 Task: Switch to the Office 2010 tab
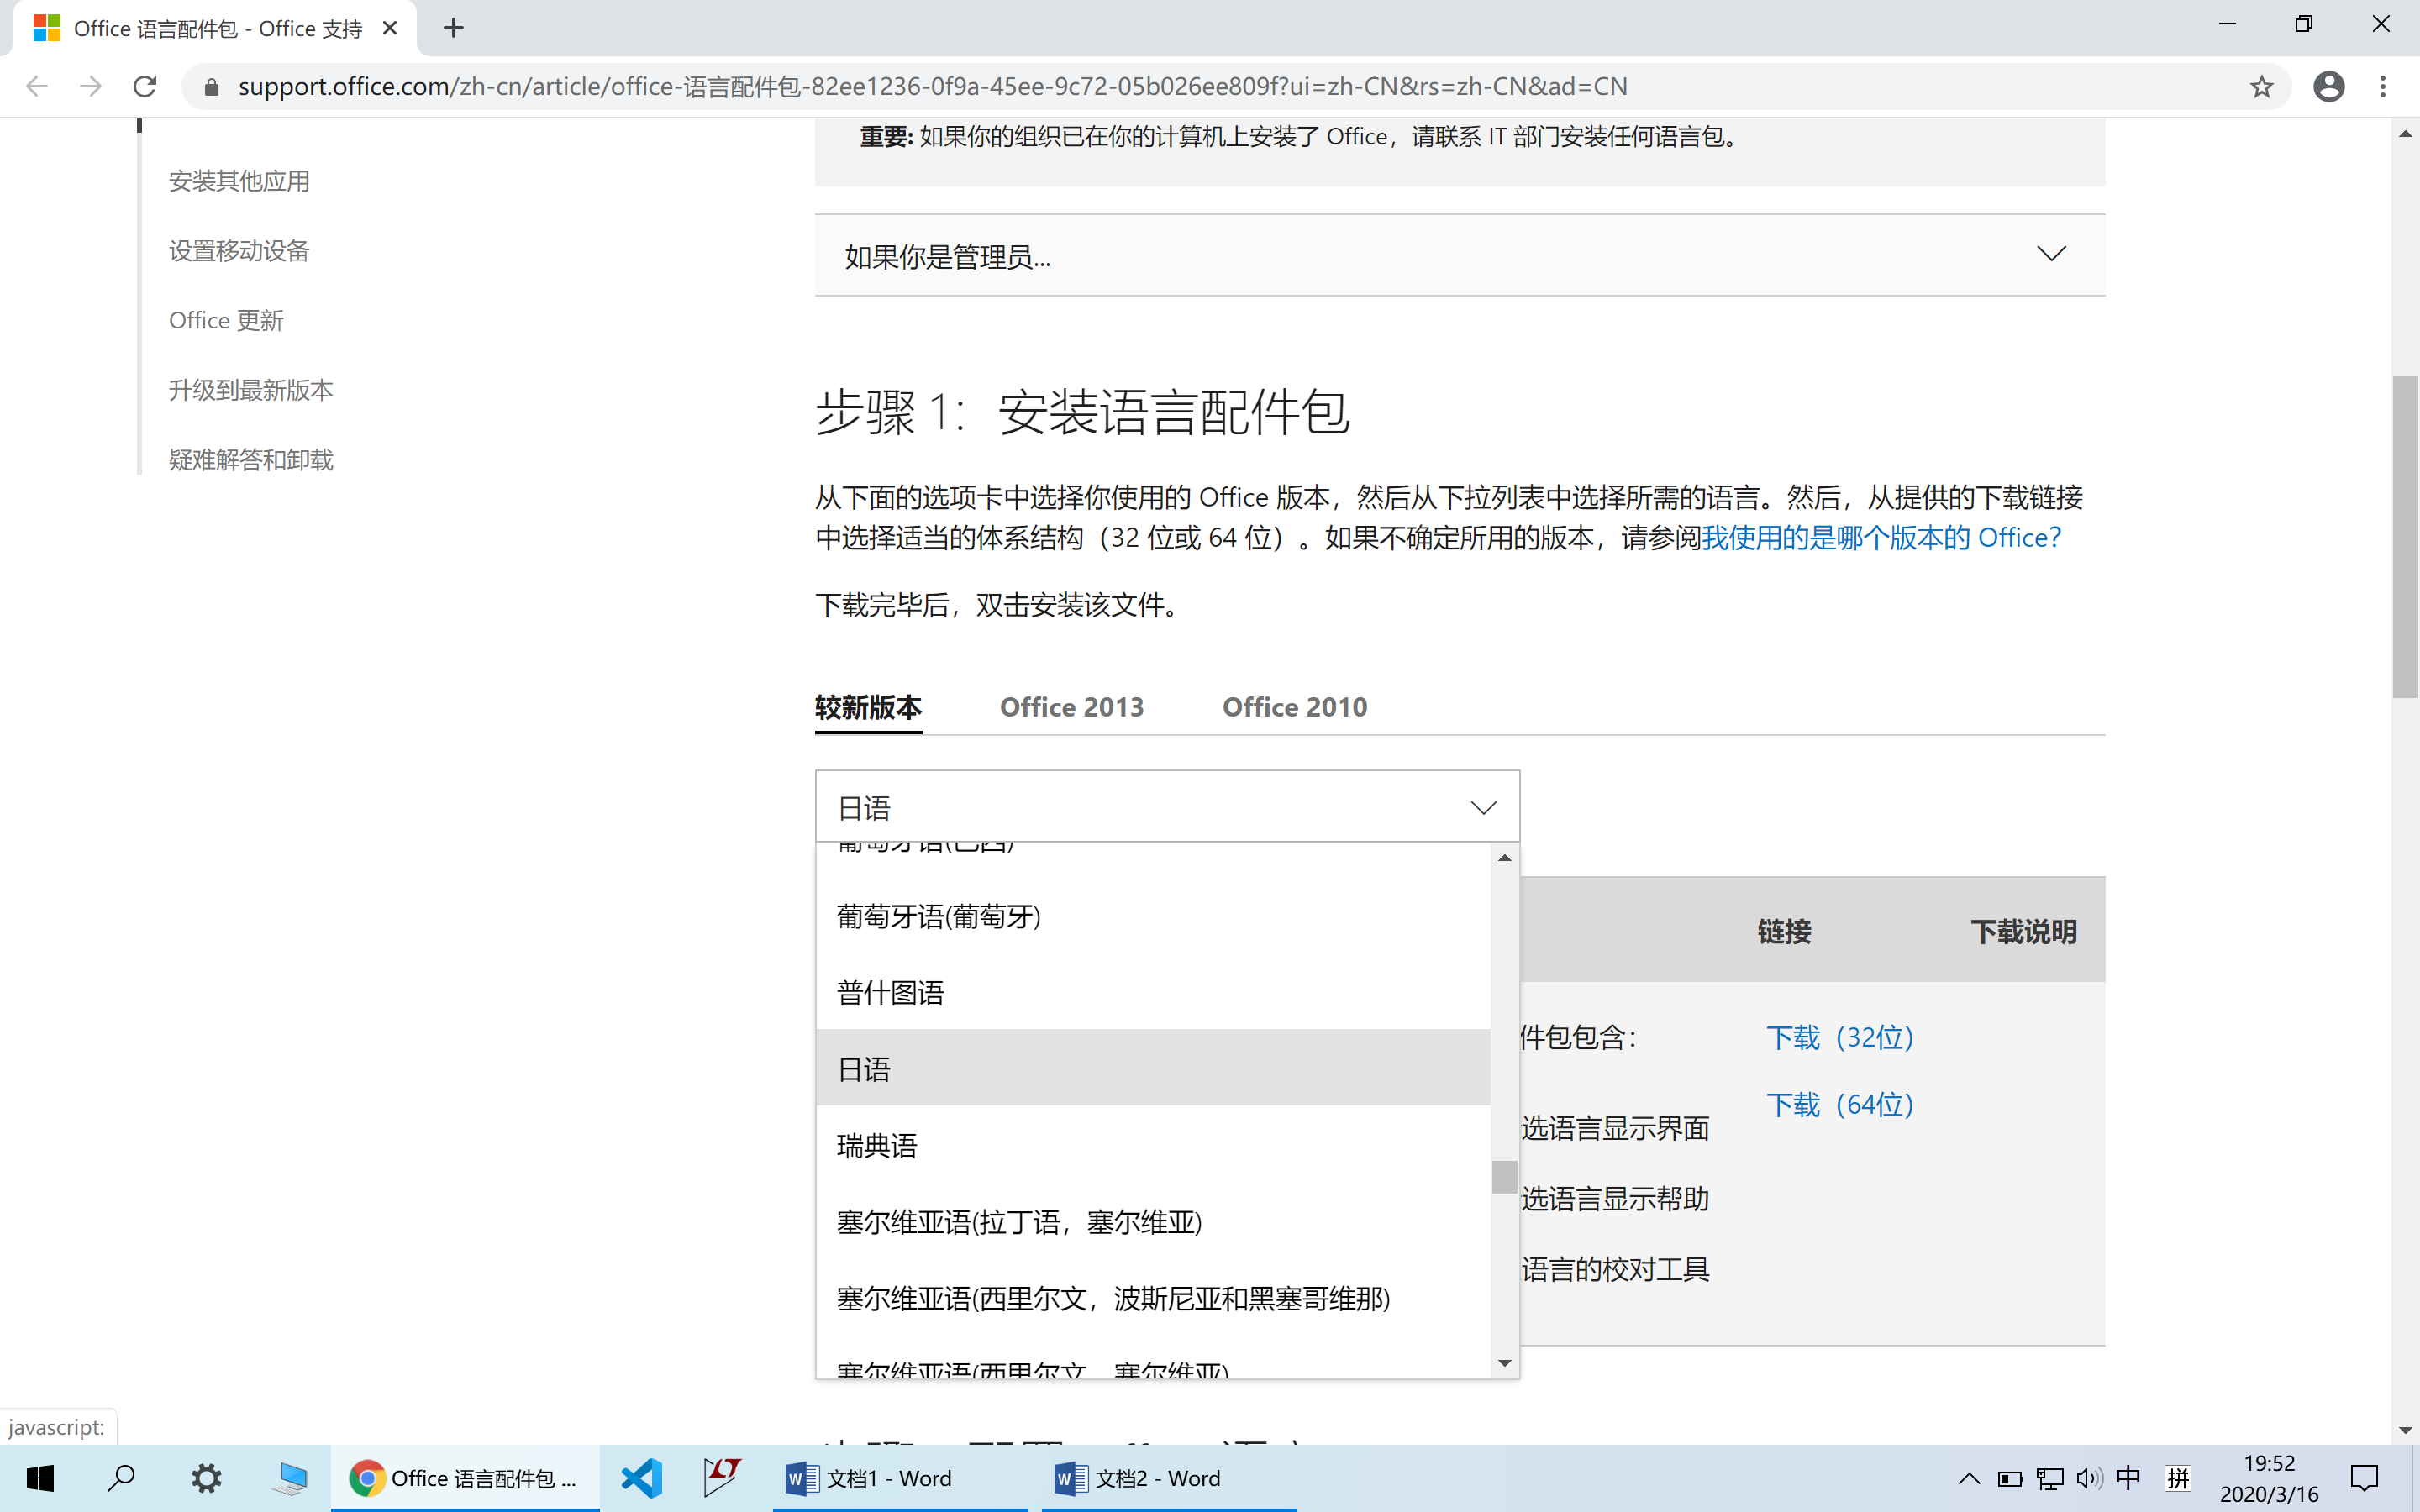click(1295, 707)
